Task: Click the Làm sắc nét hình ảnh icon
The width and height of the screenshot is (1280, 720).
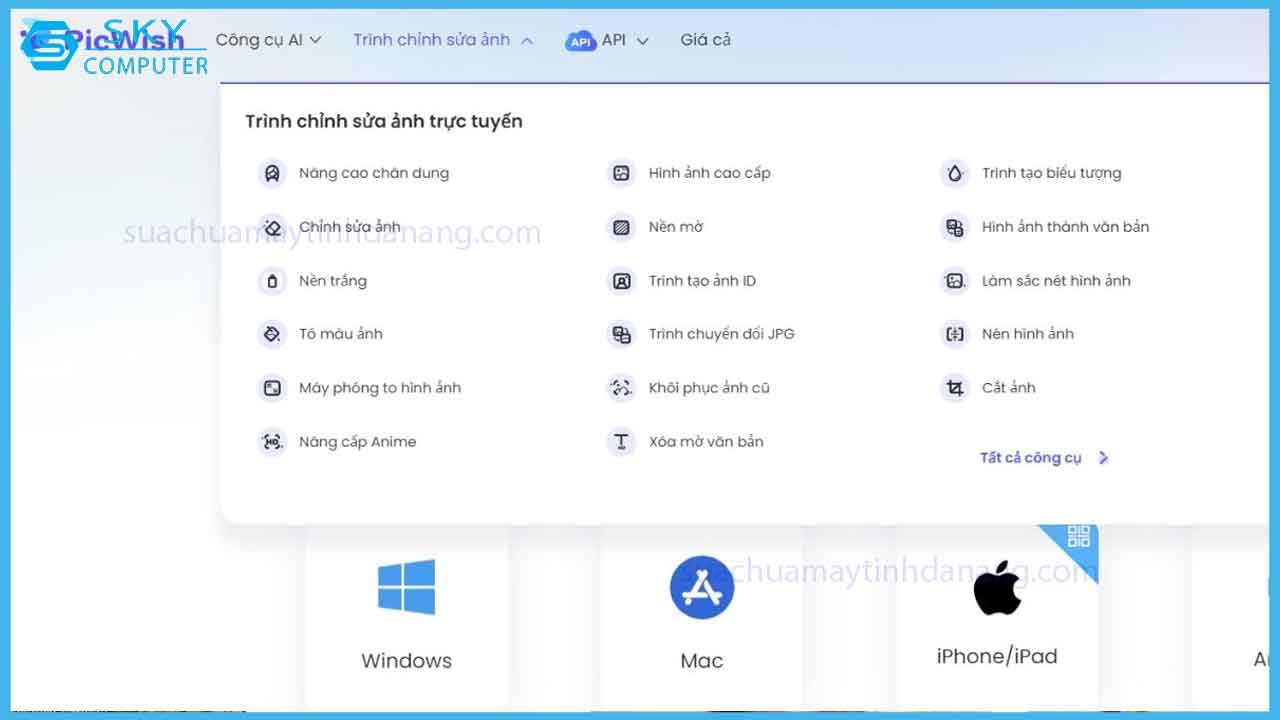Action: click(x=955, y=281)
